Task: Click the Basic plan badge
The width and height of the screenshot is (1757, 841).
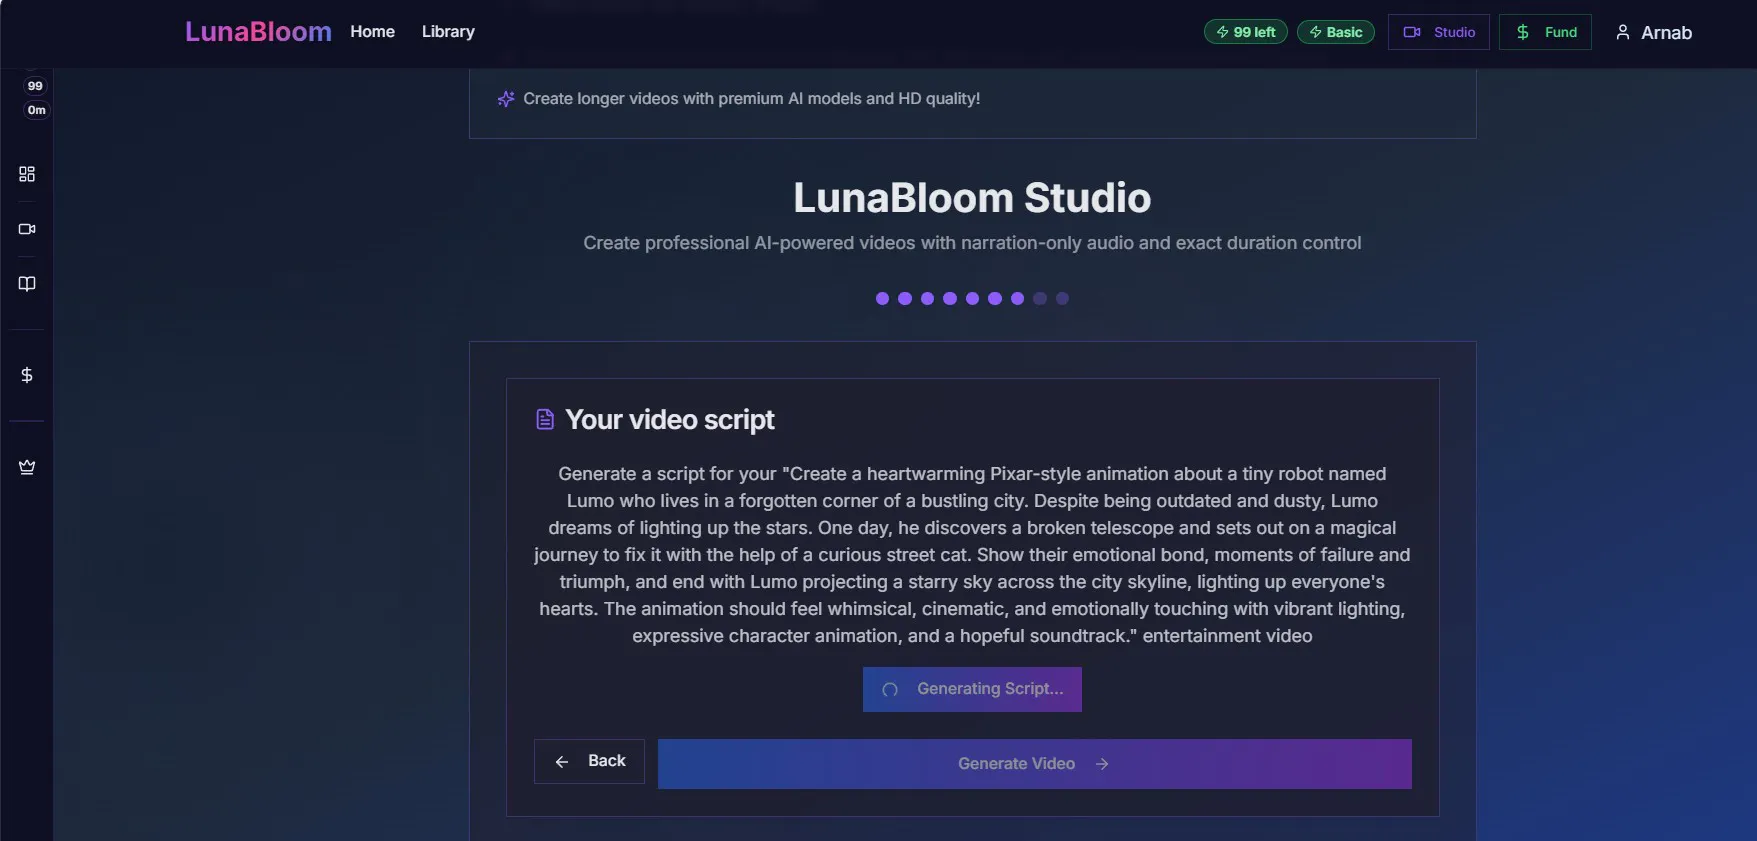Action: pyautogui.click(x=1336, y=32)
